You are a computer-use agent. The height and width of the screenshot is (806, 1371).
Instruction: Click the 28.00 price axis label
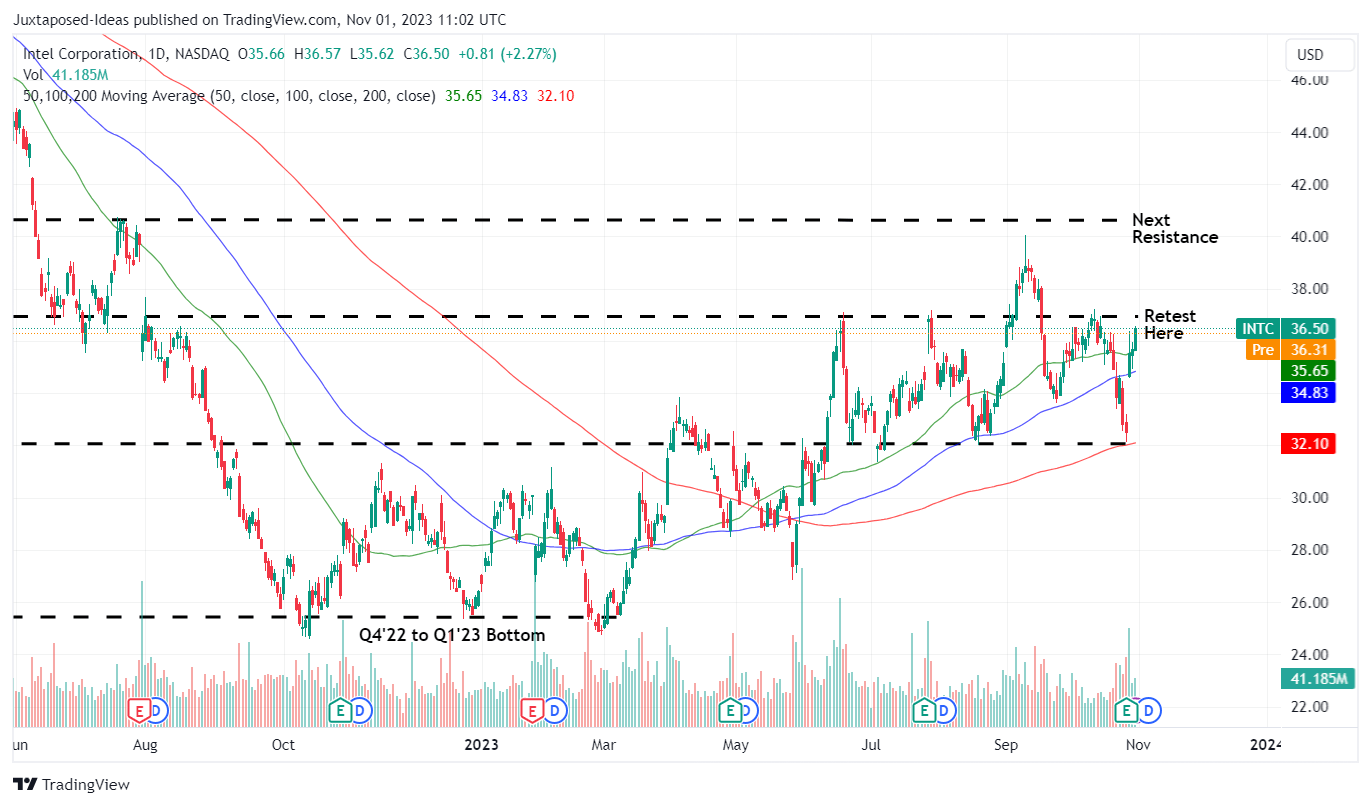tap(1308, 550)
